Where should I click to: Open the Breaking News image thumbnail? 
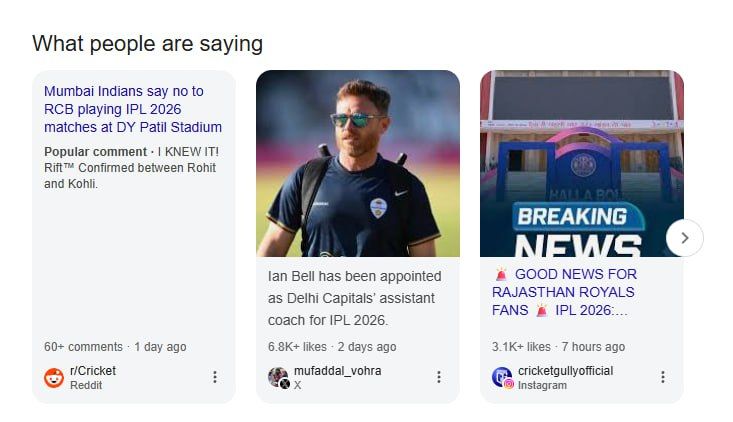(582, 164)
